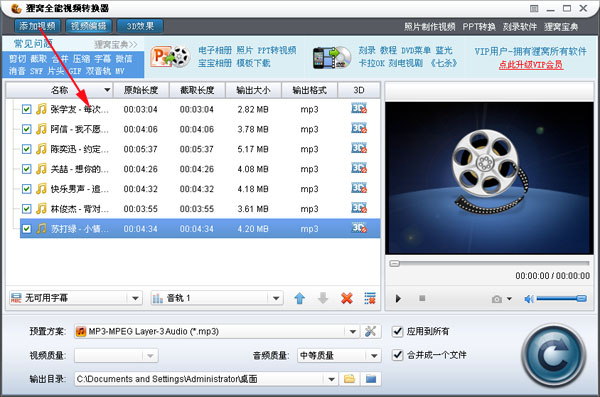Toggle the 合并成一个文件 checkbox

coord(398,355)
